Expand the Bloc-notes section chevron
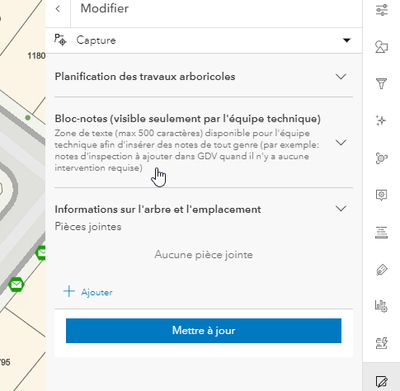400x391 pixels. 341,143
